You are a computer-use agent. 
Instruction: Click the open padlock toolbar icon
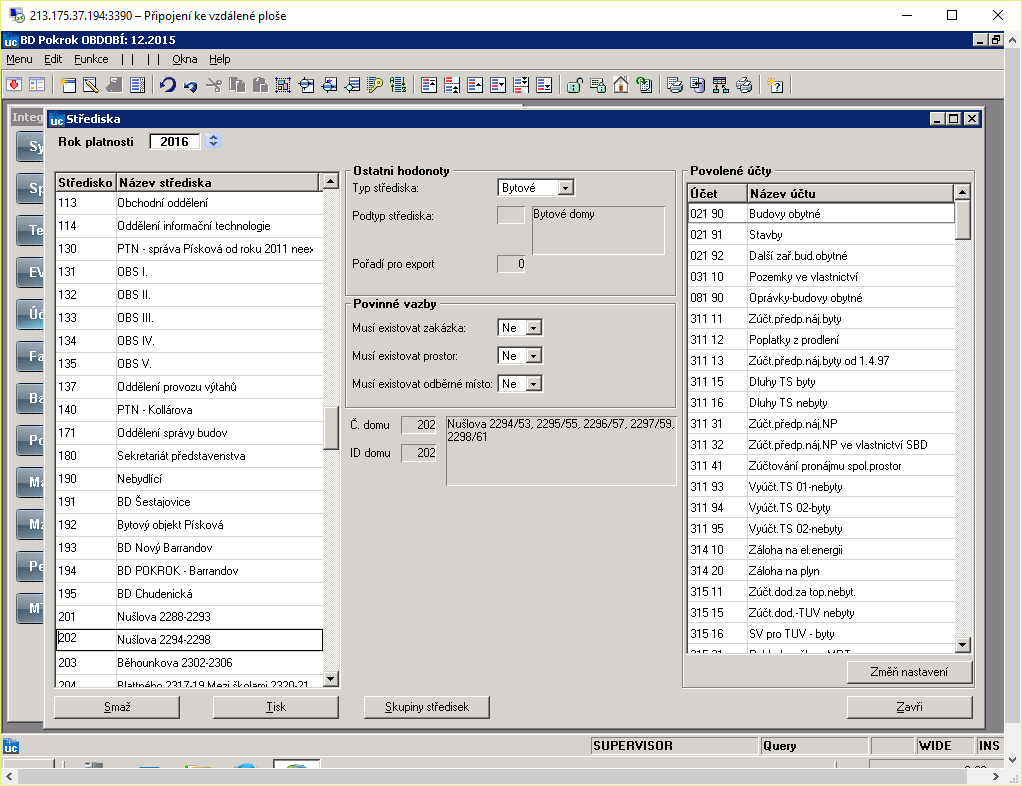(574, 85)
